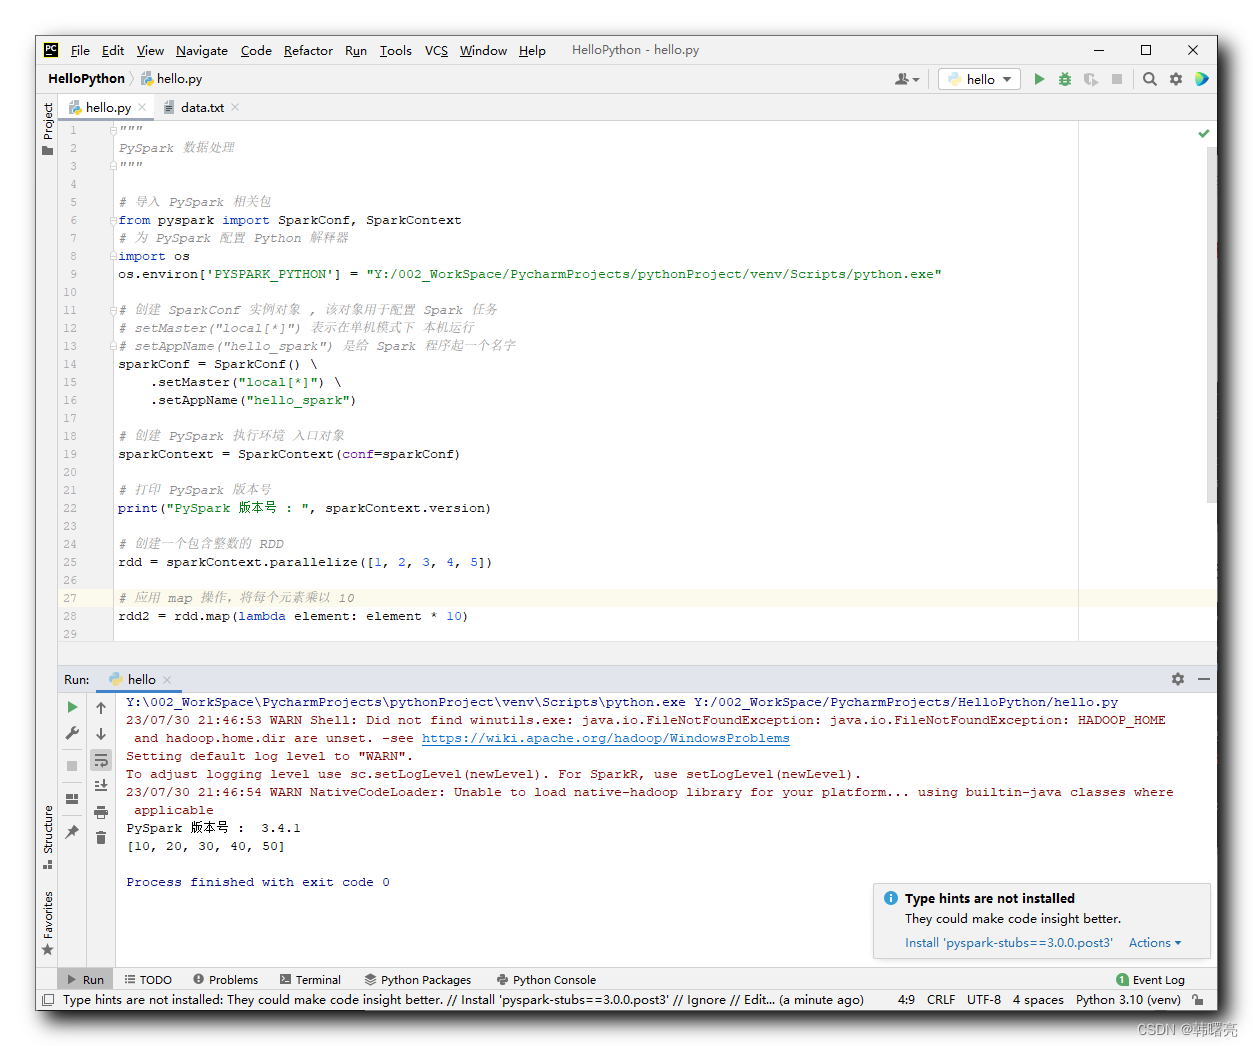
Task: Pin the Run tool window tab
Action: (x=72, y=830)
